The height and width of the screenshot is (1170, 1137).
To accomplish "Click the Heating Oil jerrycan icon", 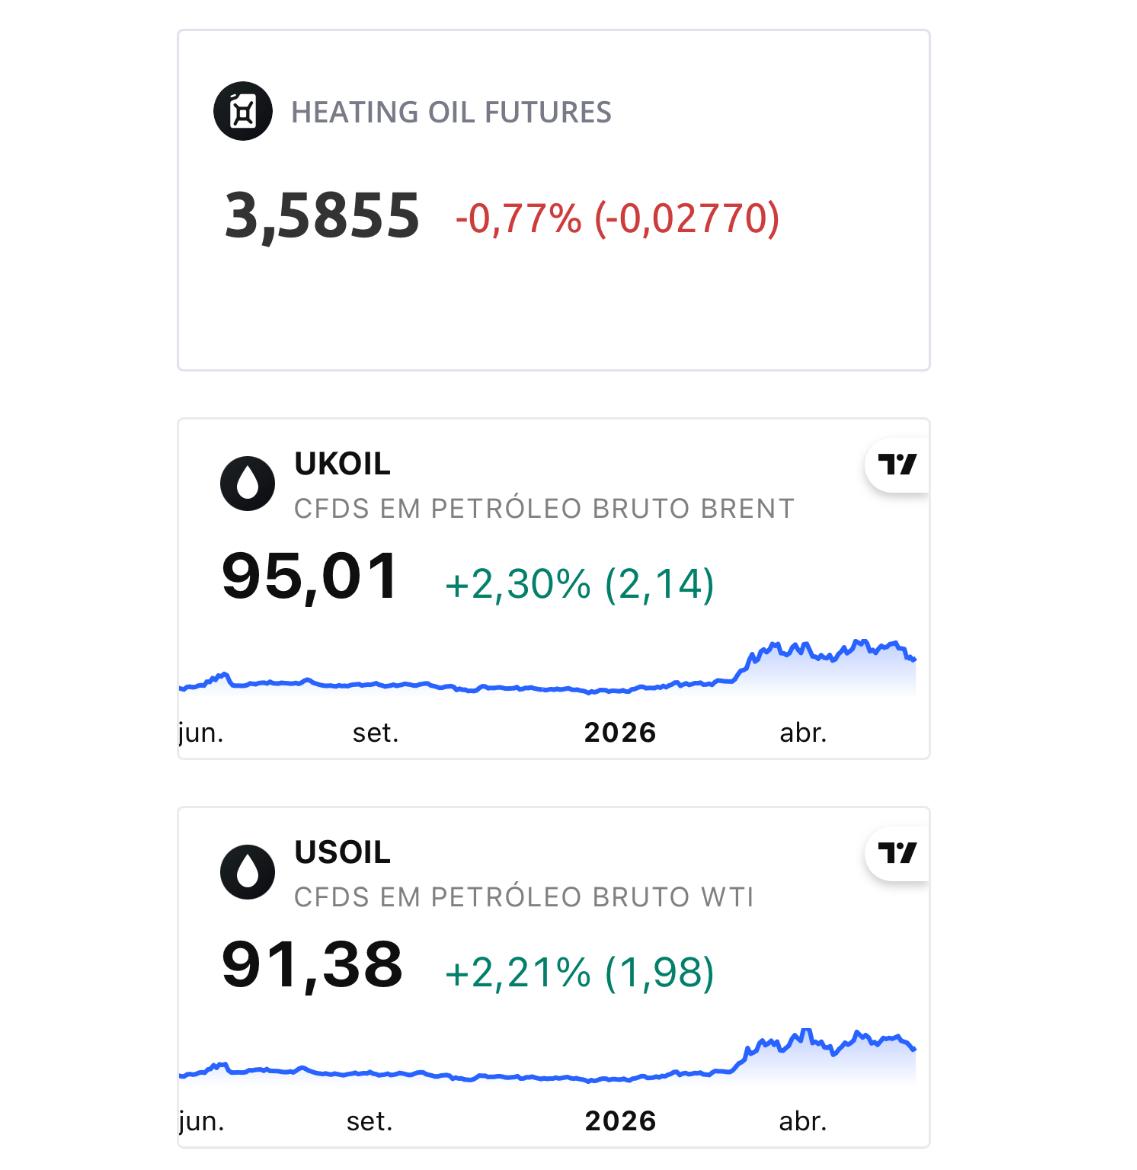I will click(x=242, y=111).
